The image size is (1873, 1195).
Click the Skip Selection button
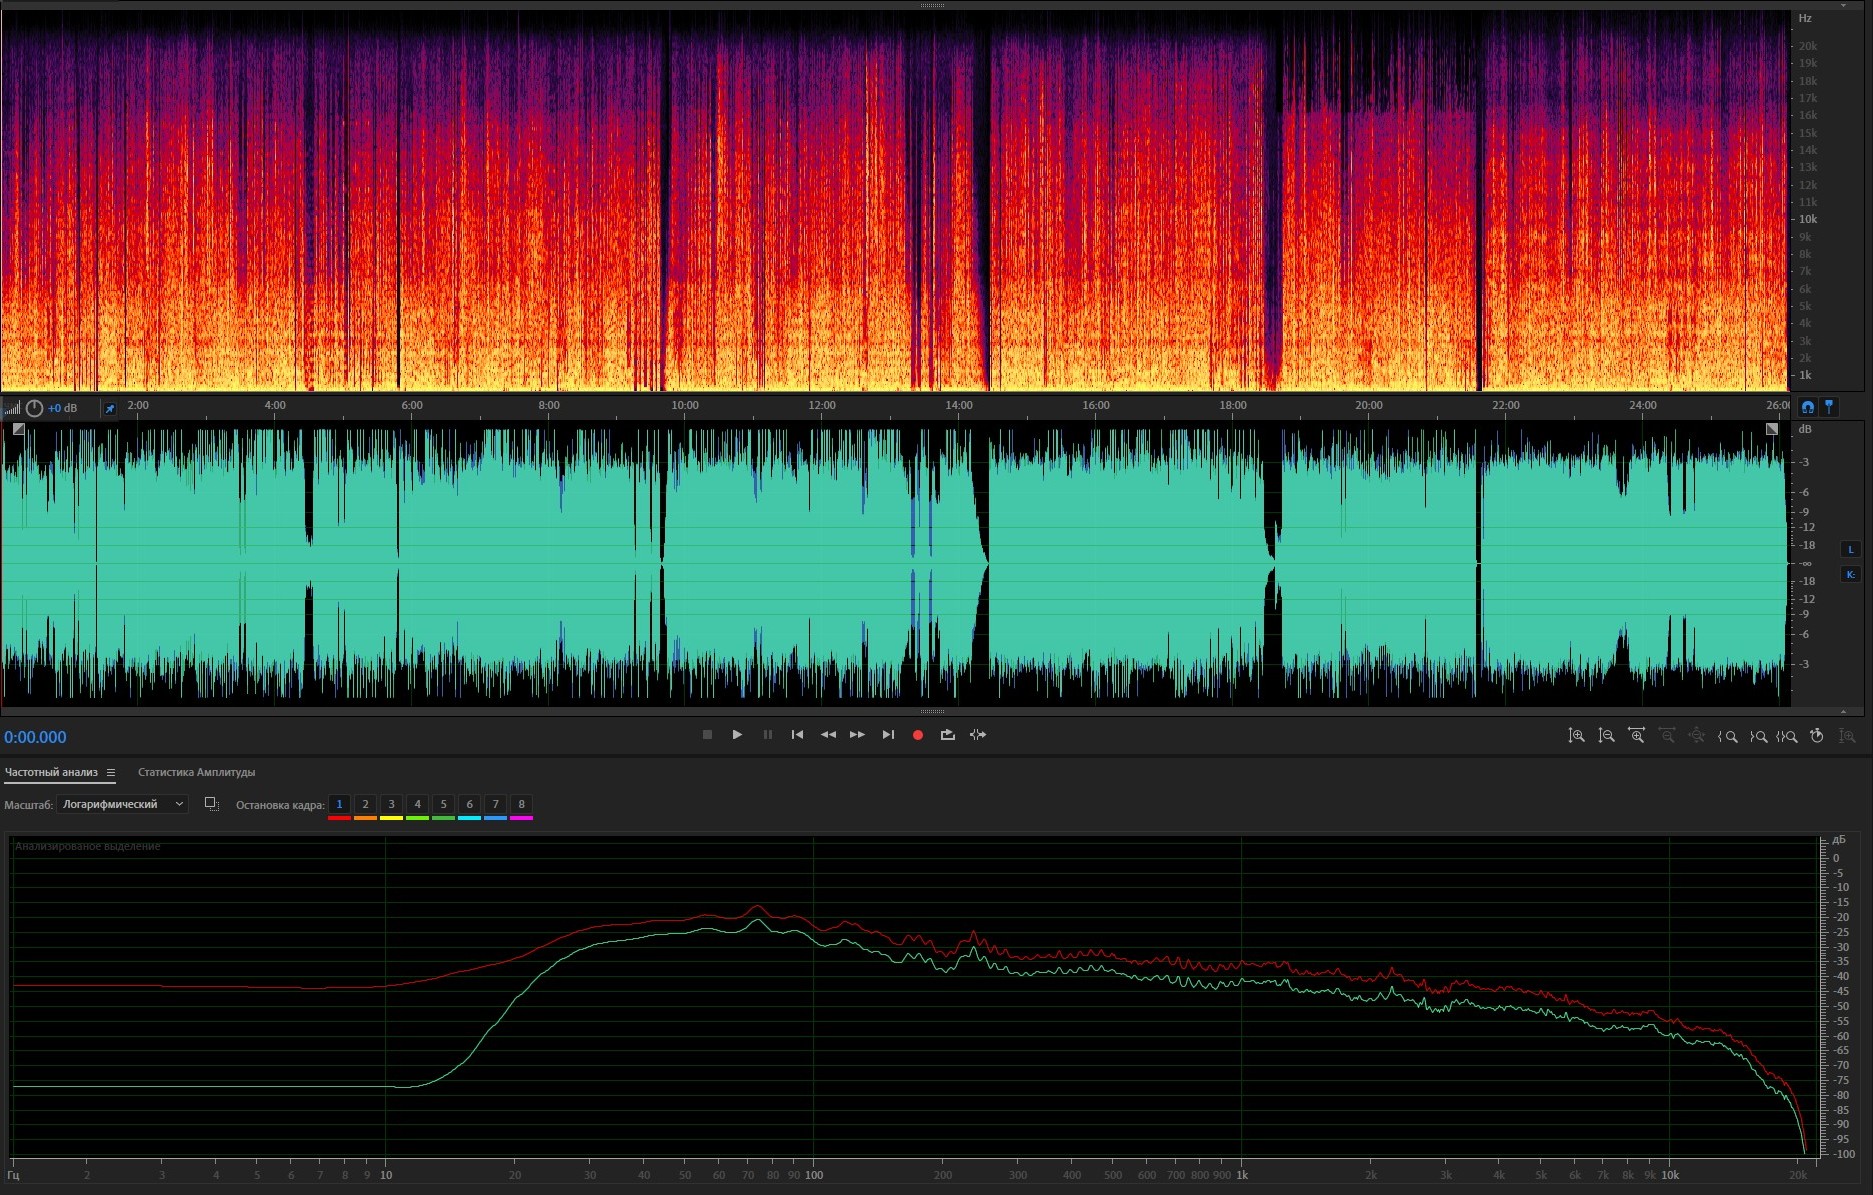(978, 735)
